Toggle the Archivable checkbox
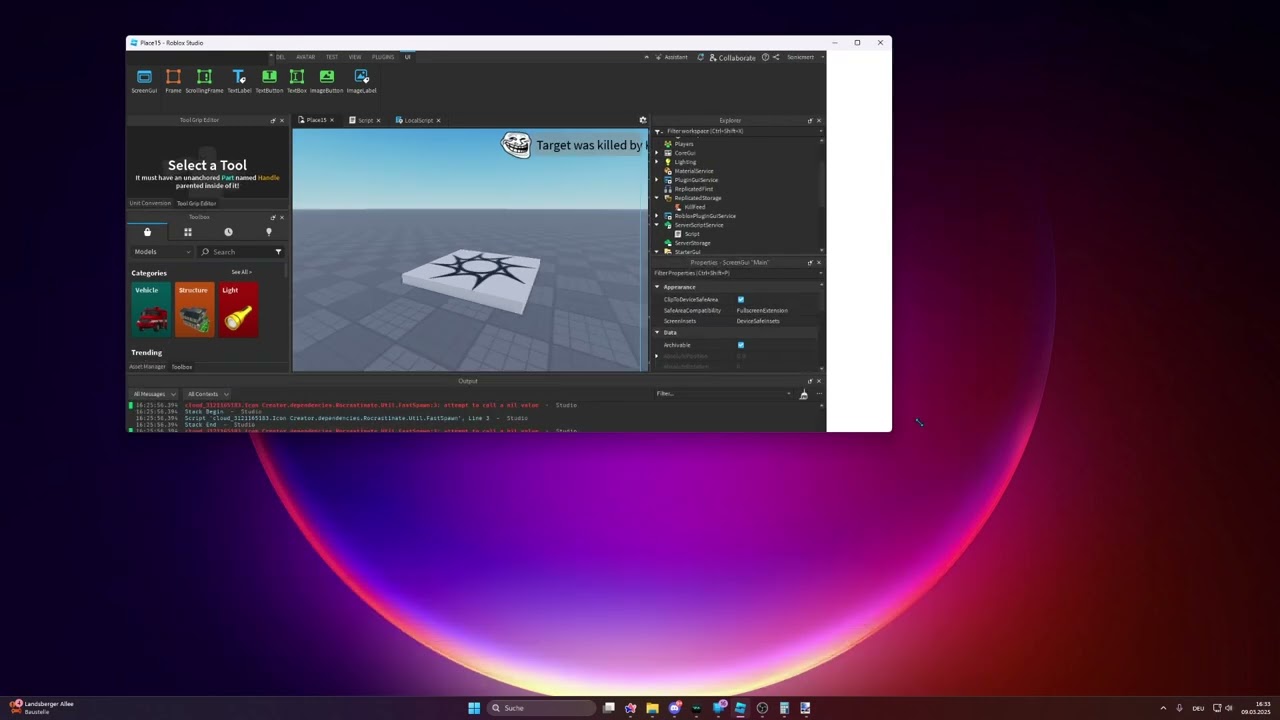This screenshot has width=1280, height=720. (x=741, y=345)
